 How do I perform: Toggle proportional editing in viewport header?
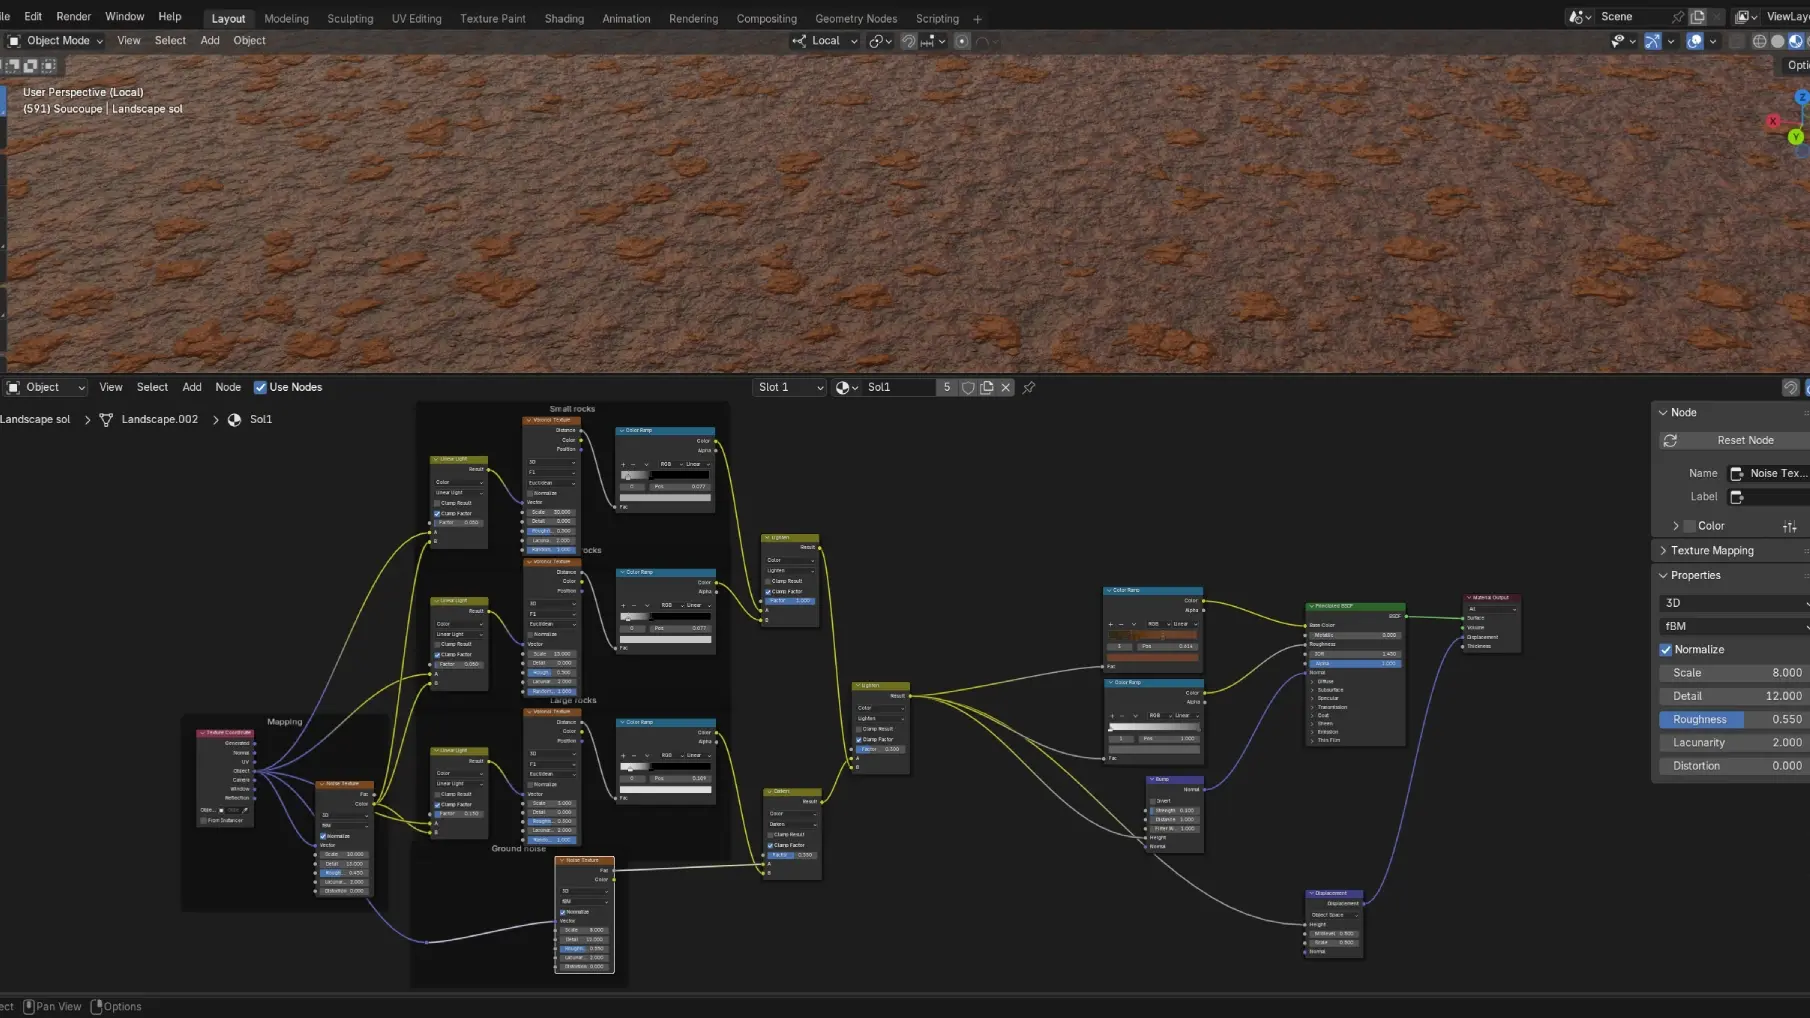pos(962,41)
